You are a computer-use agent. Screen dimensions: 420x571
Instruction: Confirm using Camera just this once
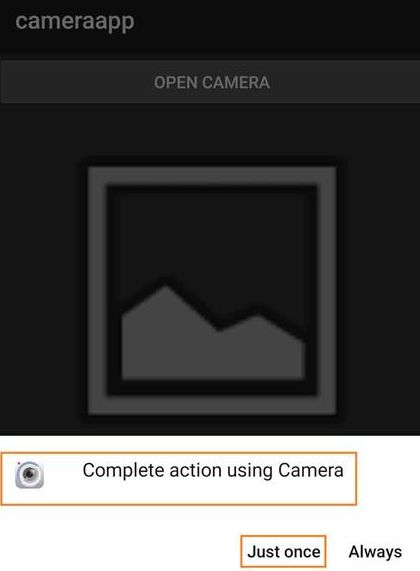click(x=283, y=551)
